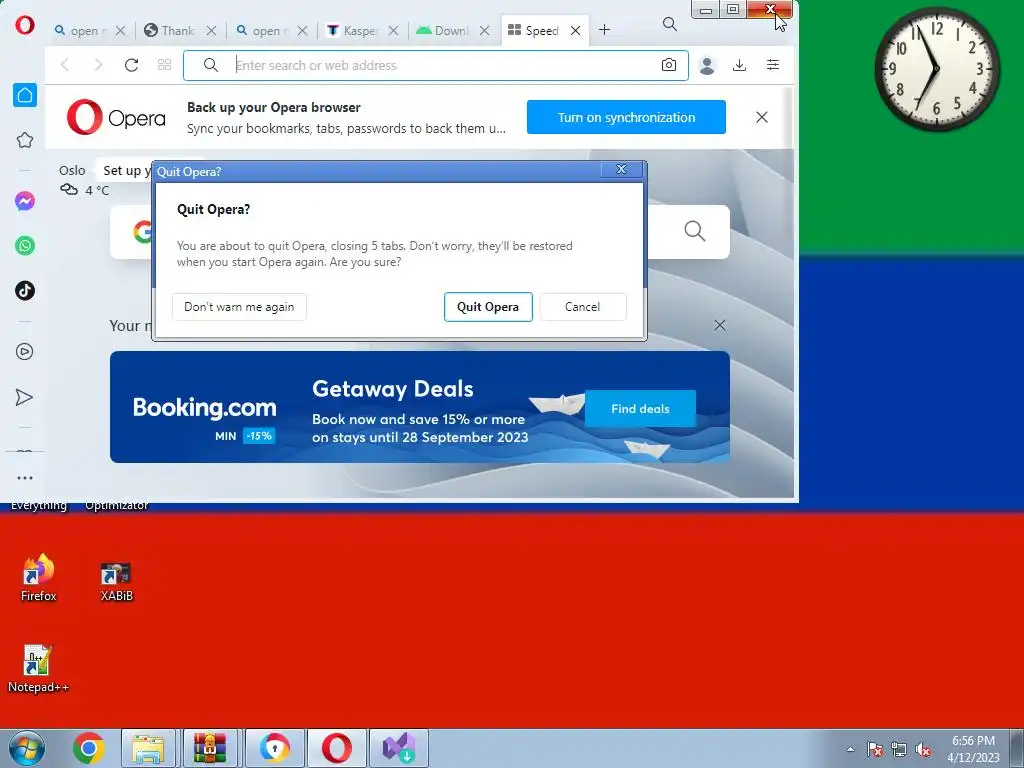Close the Speed Dial tab

coord(575,31)
